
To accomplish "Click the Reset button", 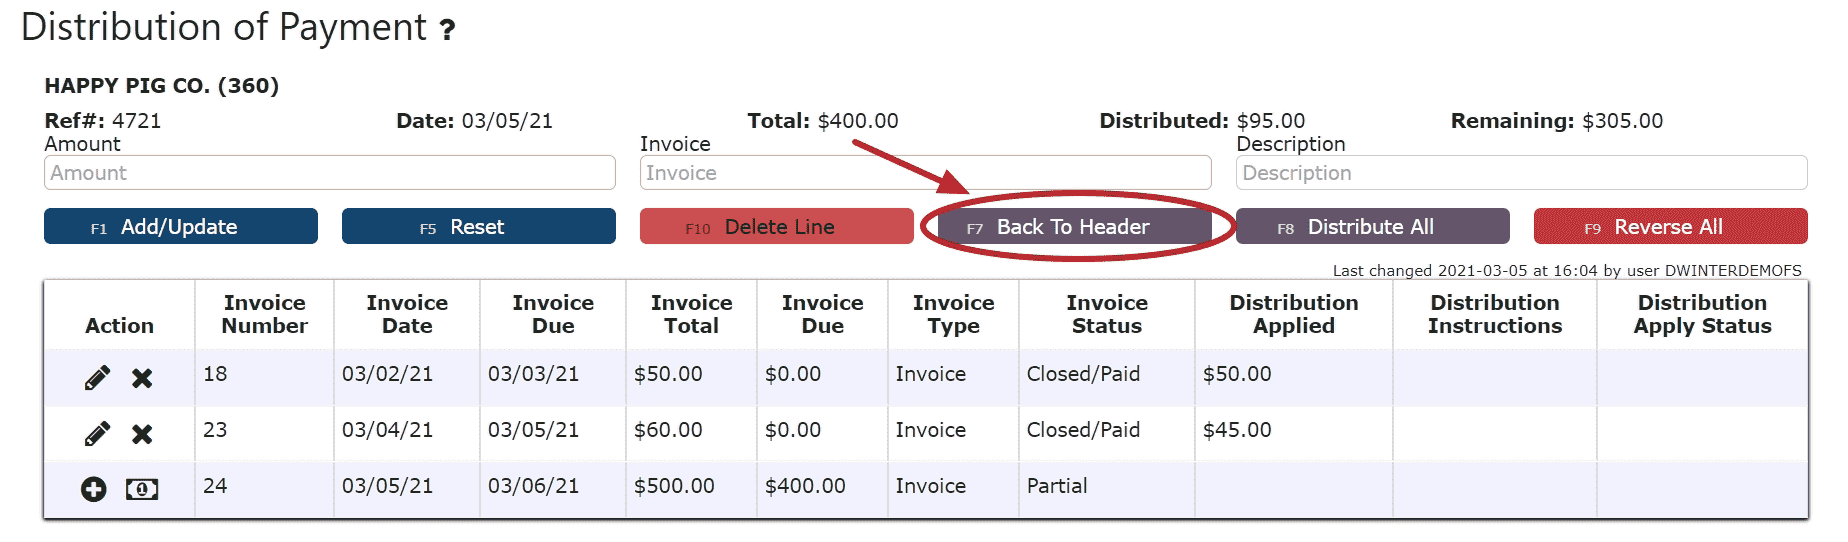I will (x=478, y=227).
